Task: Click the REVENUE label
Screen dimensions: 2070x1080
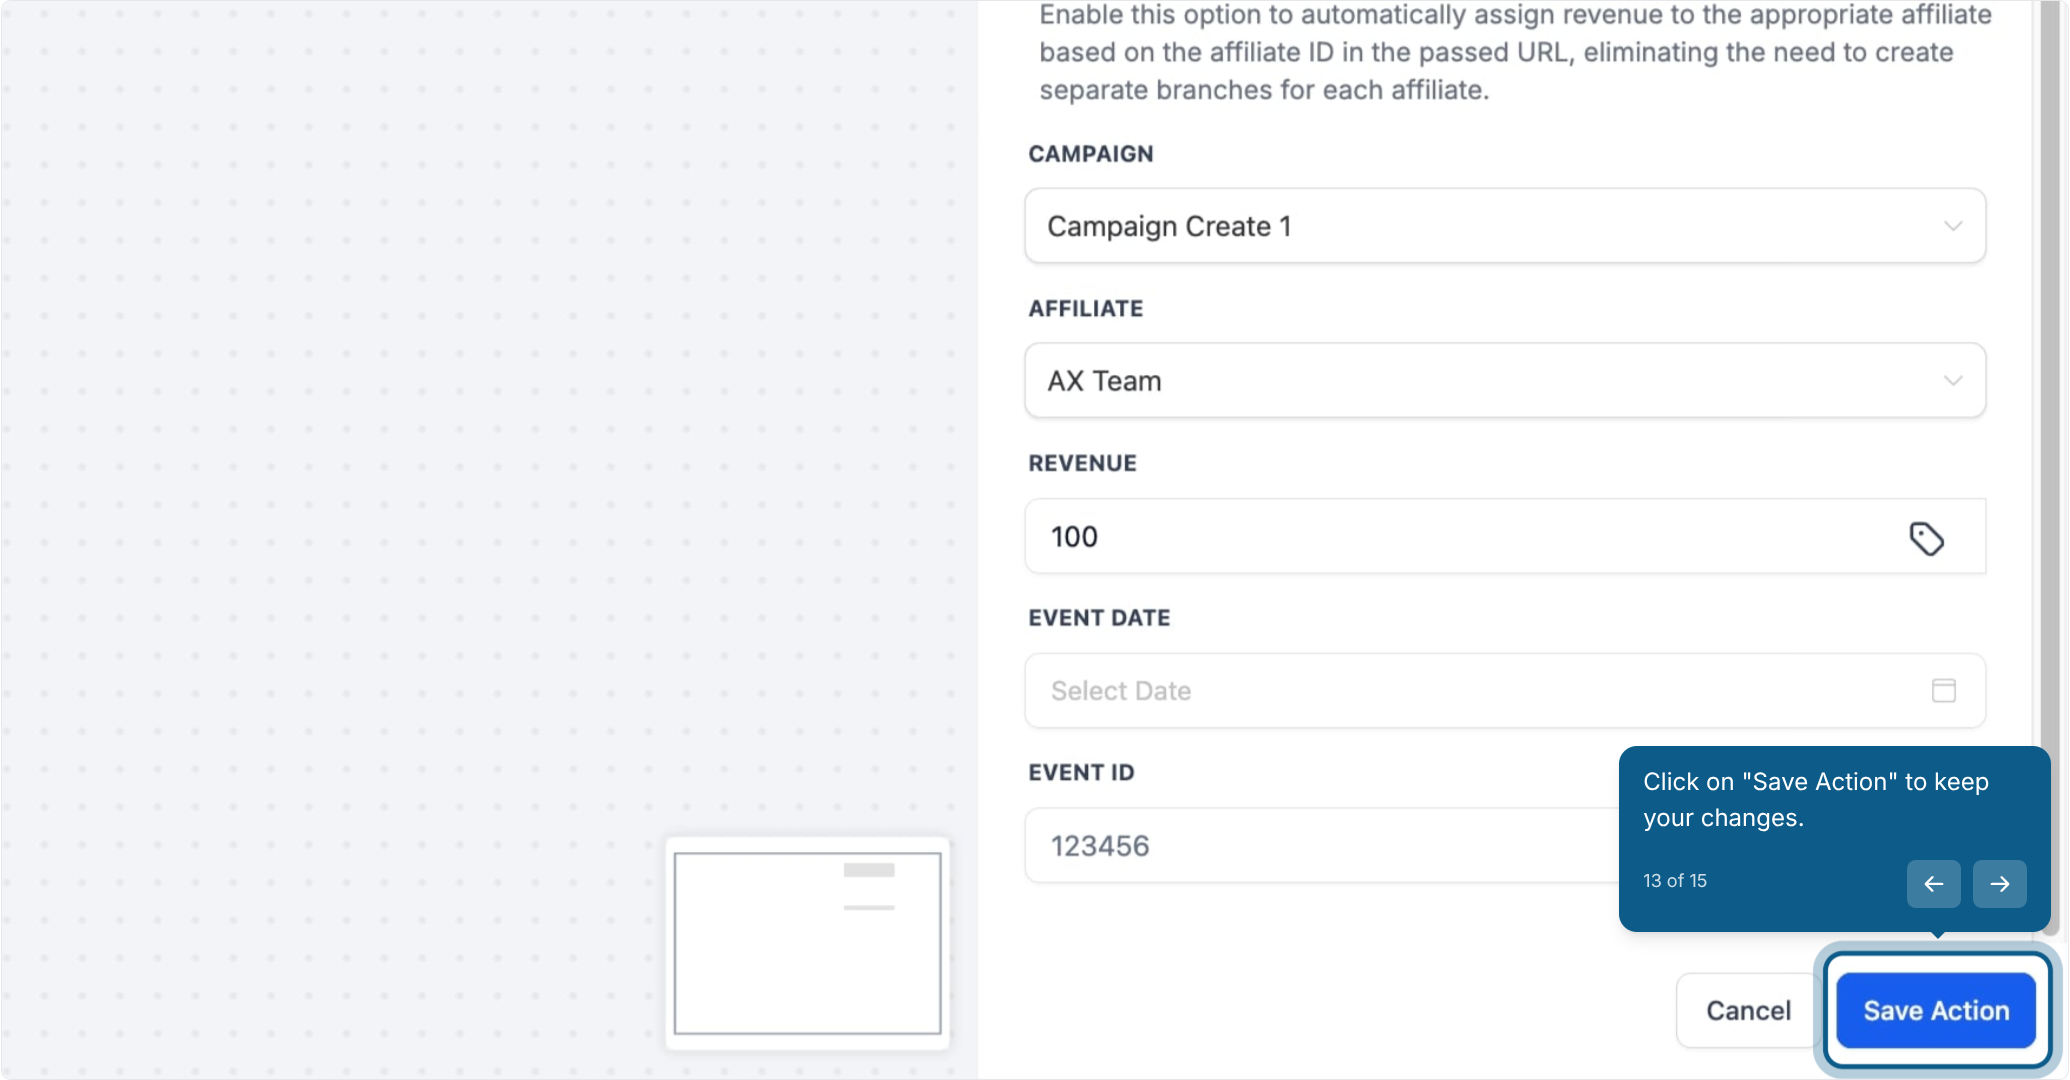Action: pyautogui.click(x=1083, y=464)
